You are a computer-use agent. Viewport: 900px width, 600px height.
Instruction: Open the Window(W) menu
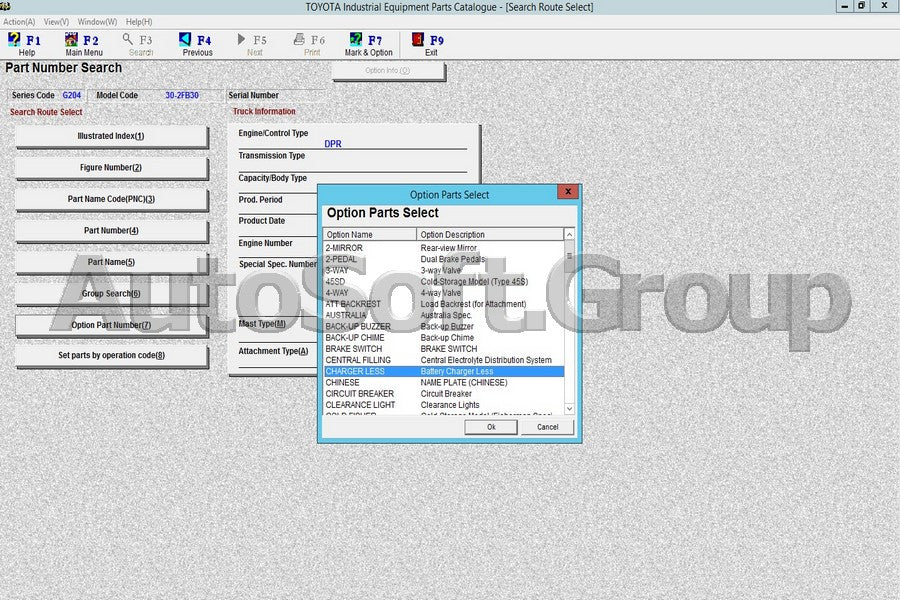click(x=97, y=21)
